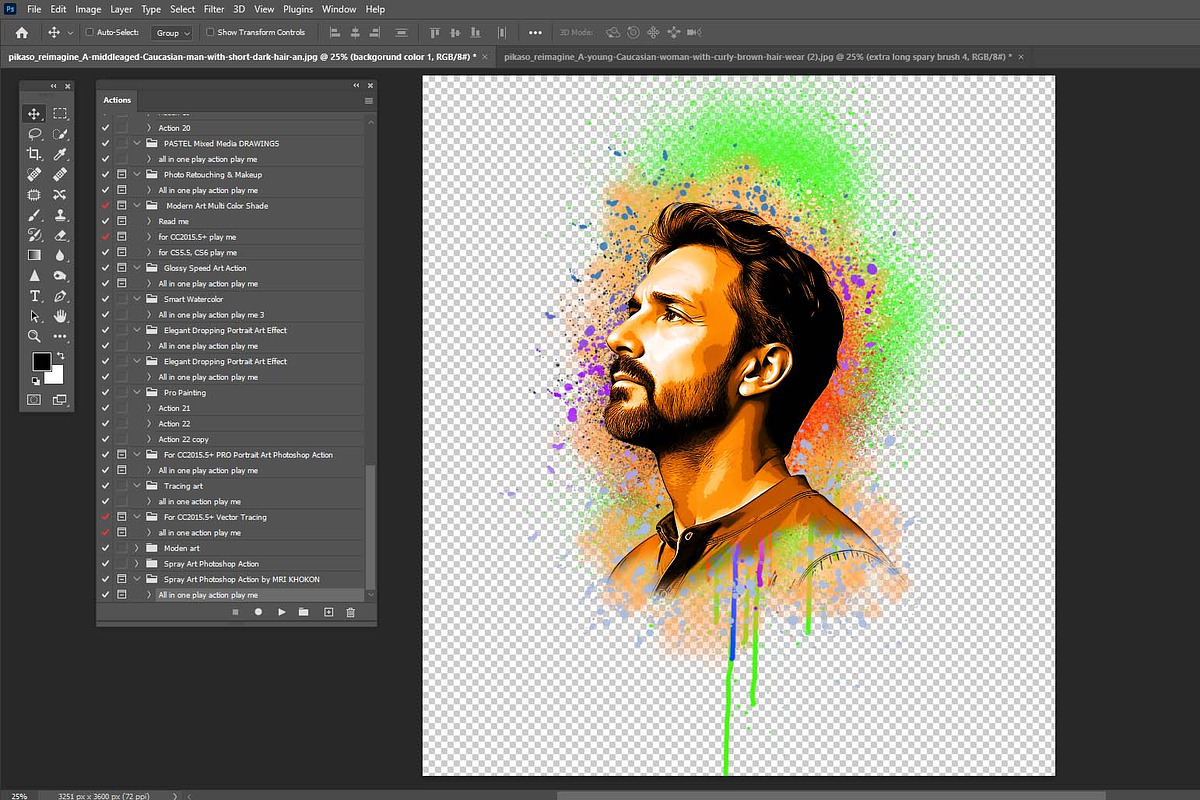Select the Actions panel tab
Image resolution: width=1200 pixels, height=800 pixels.
(117, 100)
